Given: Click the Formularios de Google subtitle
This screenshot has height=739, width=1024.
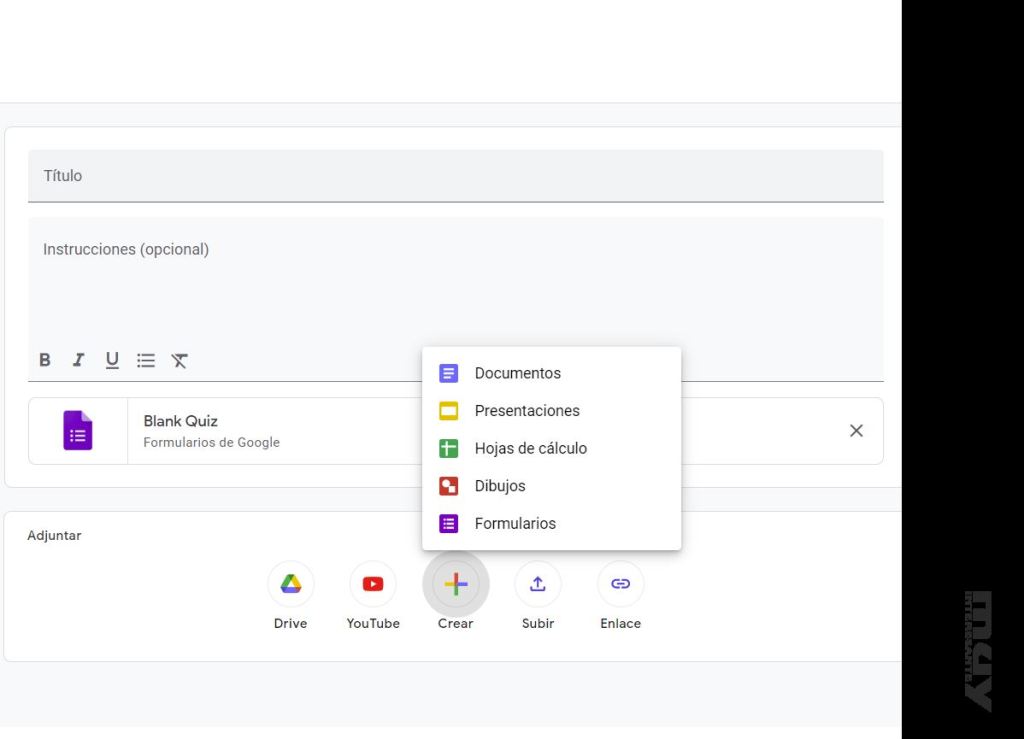Looking at the screenshot, I should point(212,443).
